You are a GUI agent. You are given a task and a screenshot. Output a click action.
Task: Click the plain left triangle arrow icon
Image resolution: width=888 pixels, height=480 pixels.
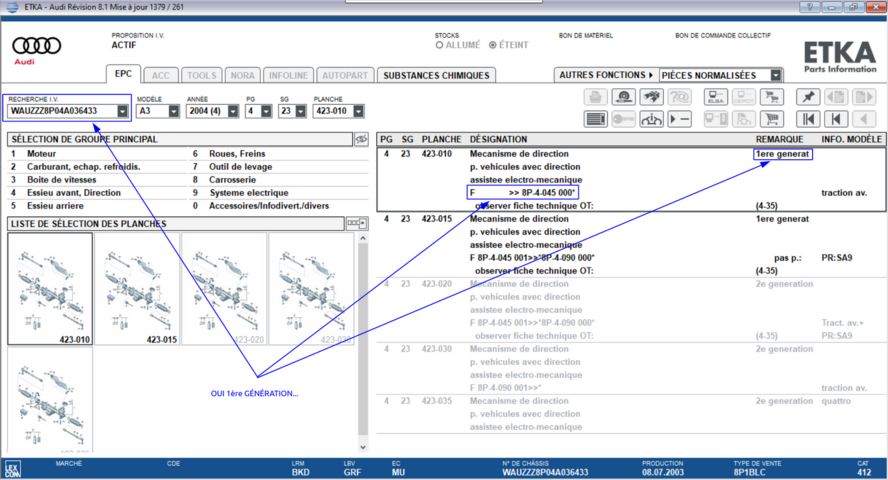(x=864, y=119)
